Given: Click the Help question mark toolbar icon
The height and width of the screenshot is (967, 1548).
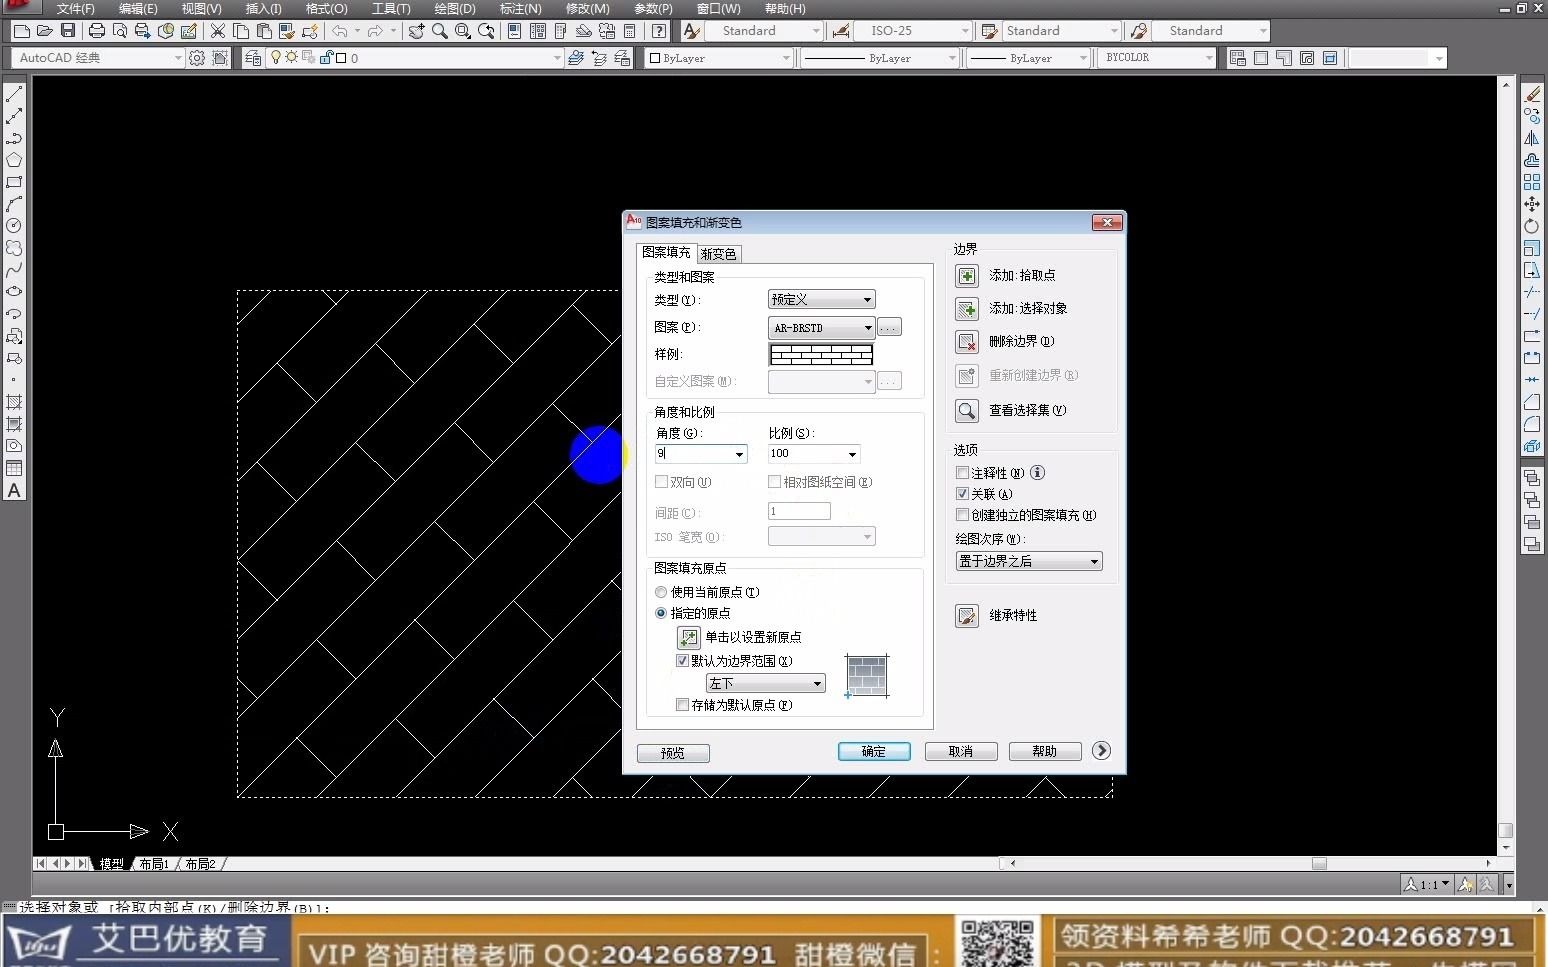Looking at the screenshot, I should [x=659, y=31].
